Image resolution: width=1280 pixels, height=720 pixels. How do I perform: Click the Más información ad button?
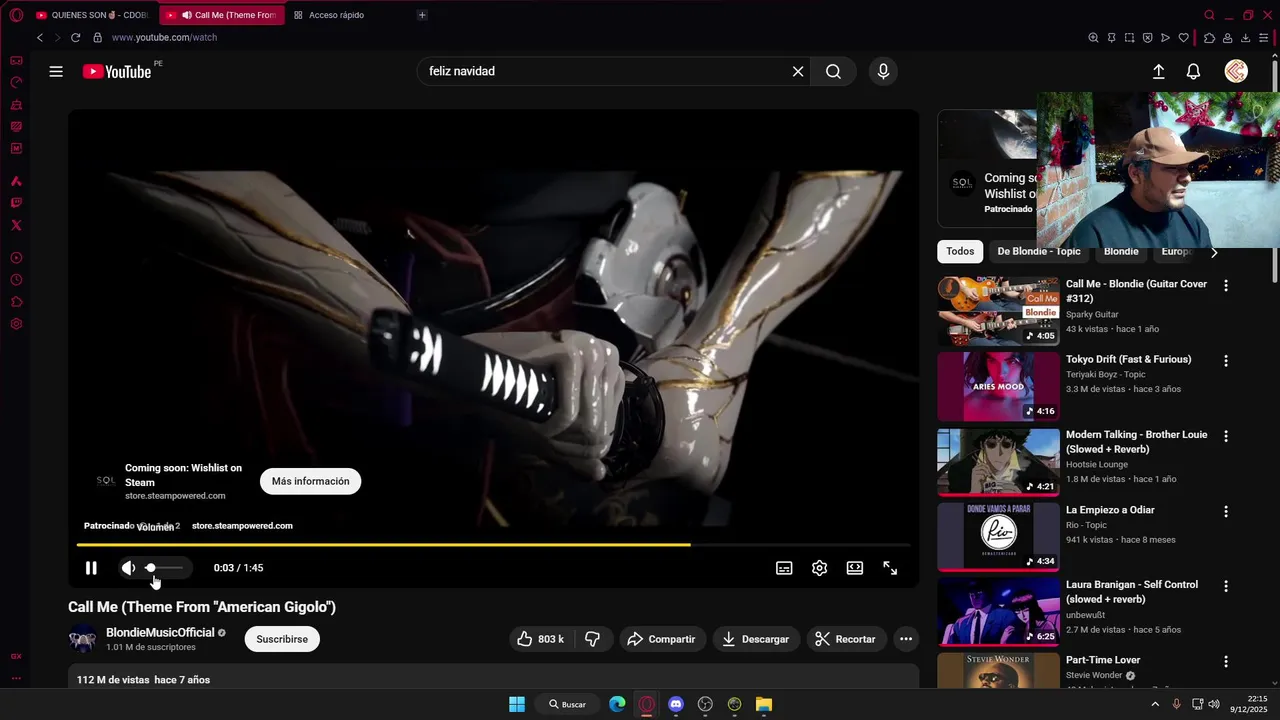pos(310,481)
